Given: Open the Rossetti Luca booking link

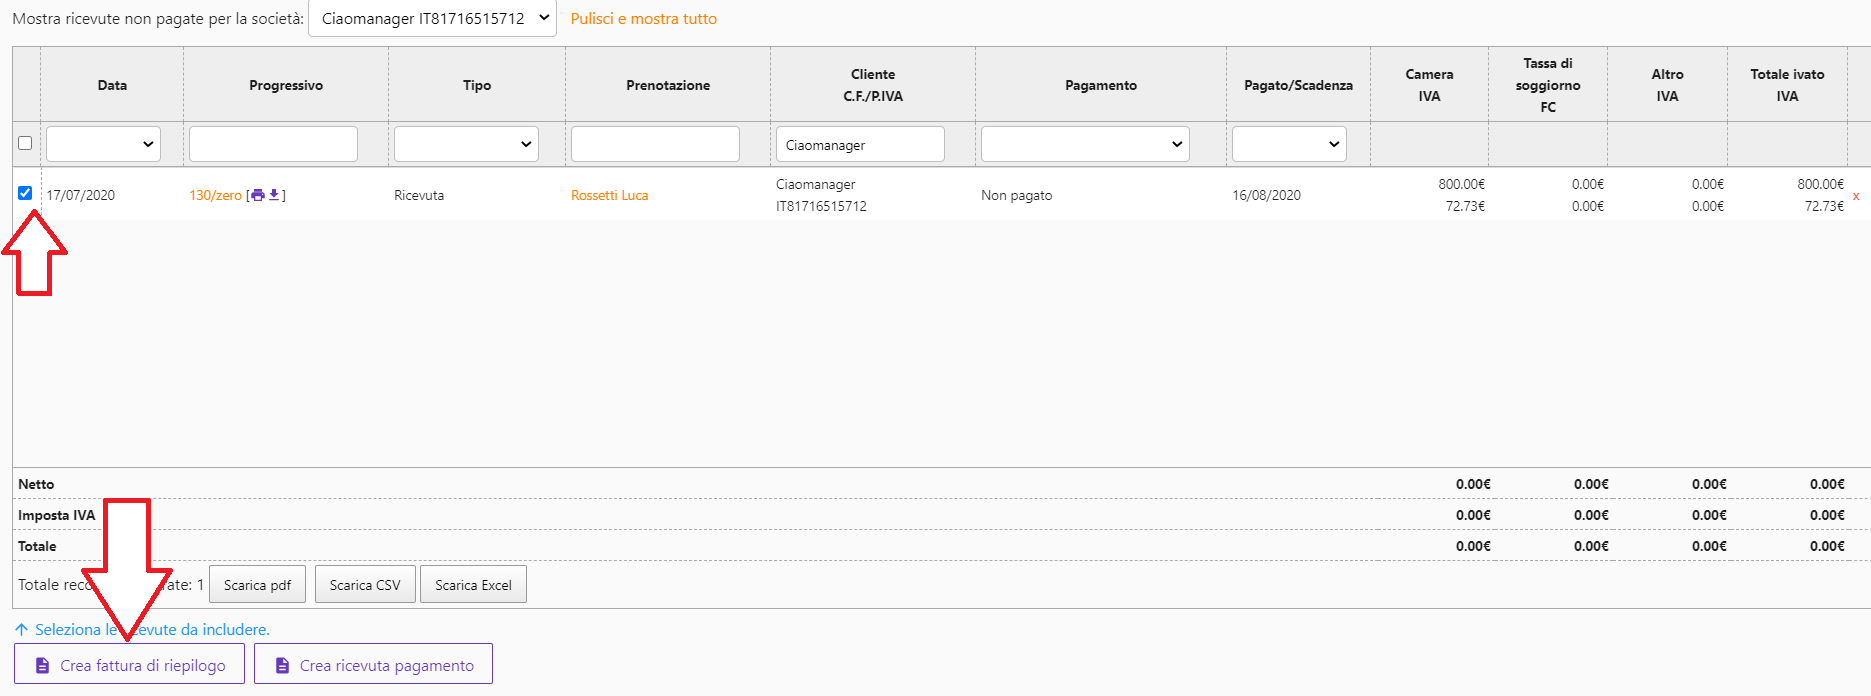Looking at the screenshot, I should [x=609, y=195].
